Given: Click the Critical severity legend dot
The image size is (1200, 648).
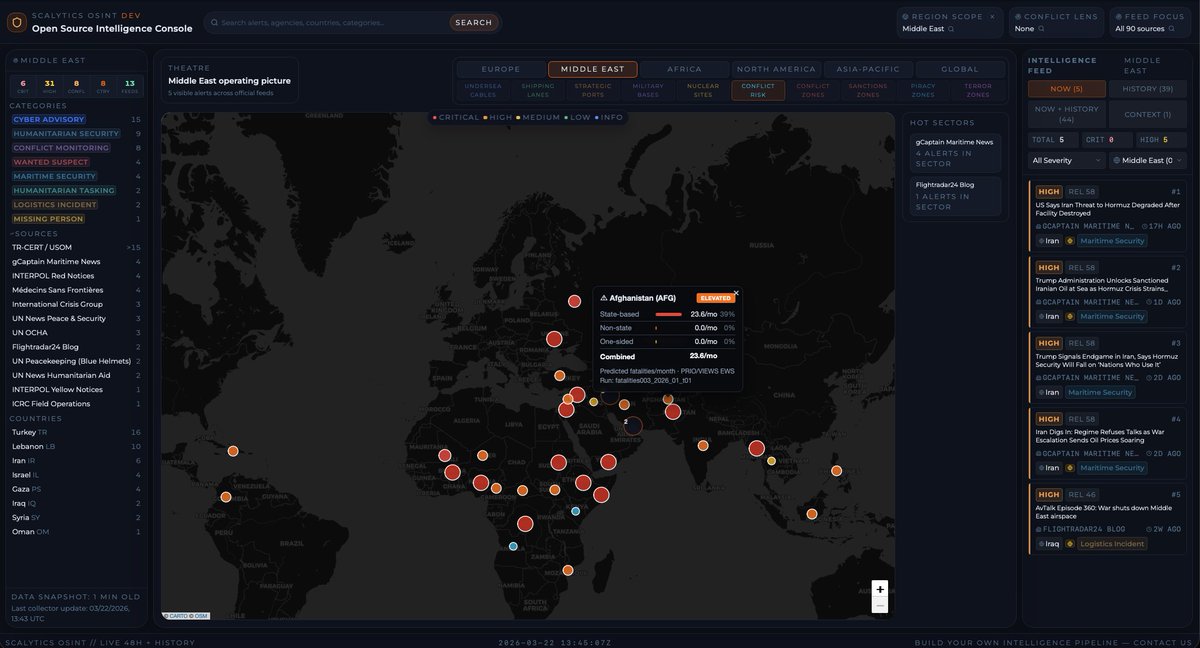Looking at the screenshot, I should click(435, 118).
